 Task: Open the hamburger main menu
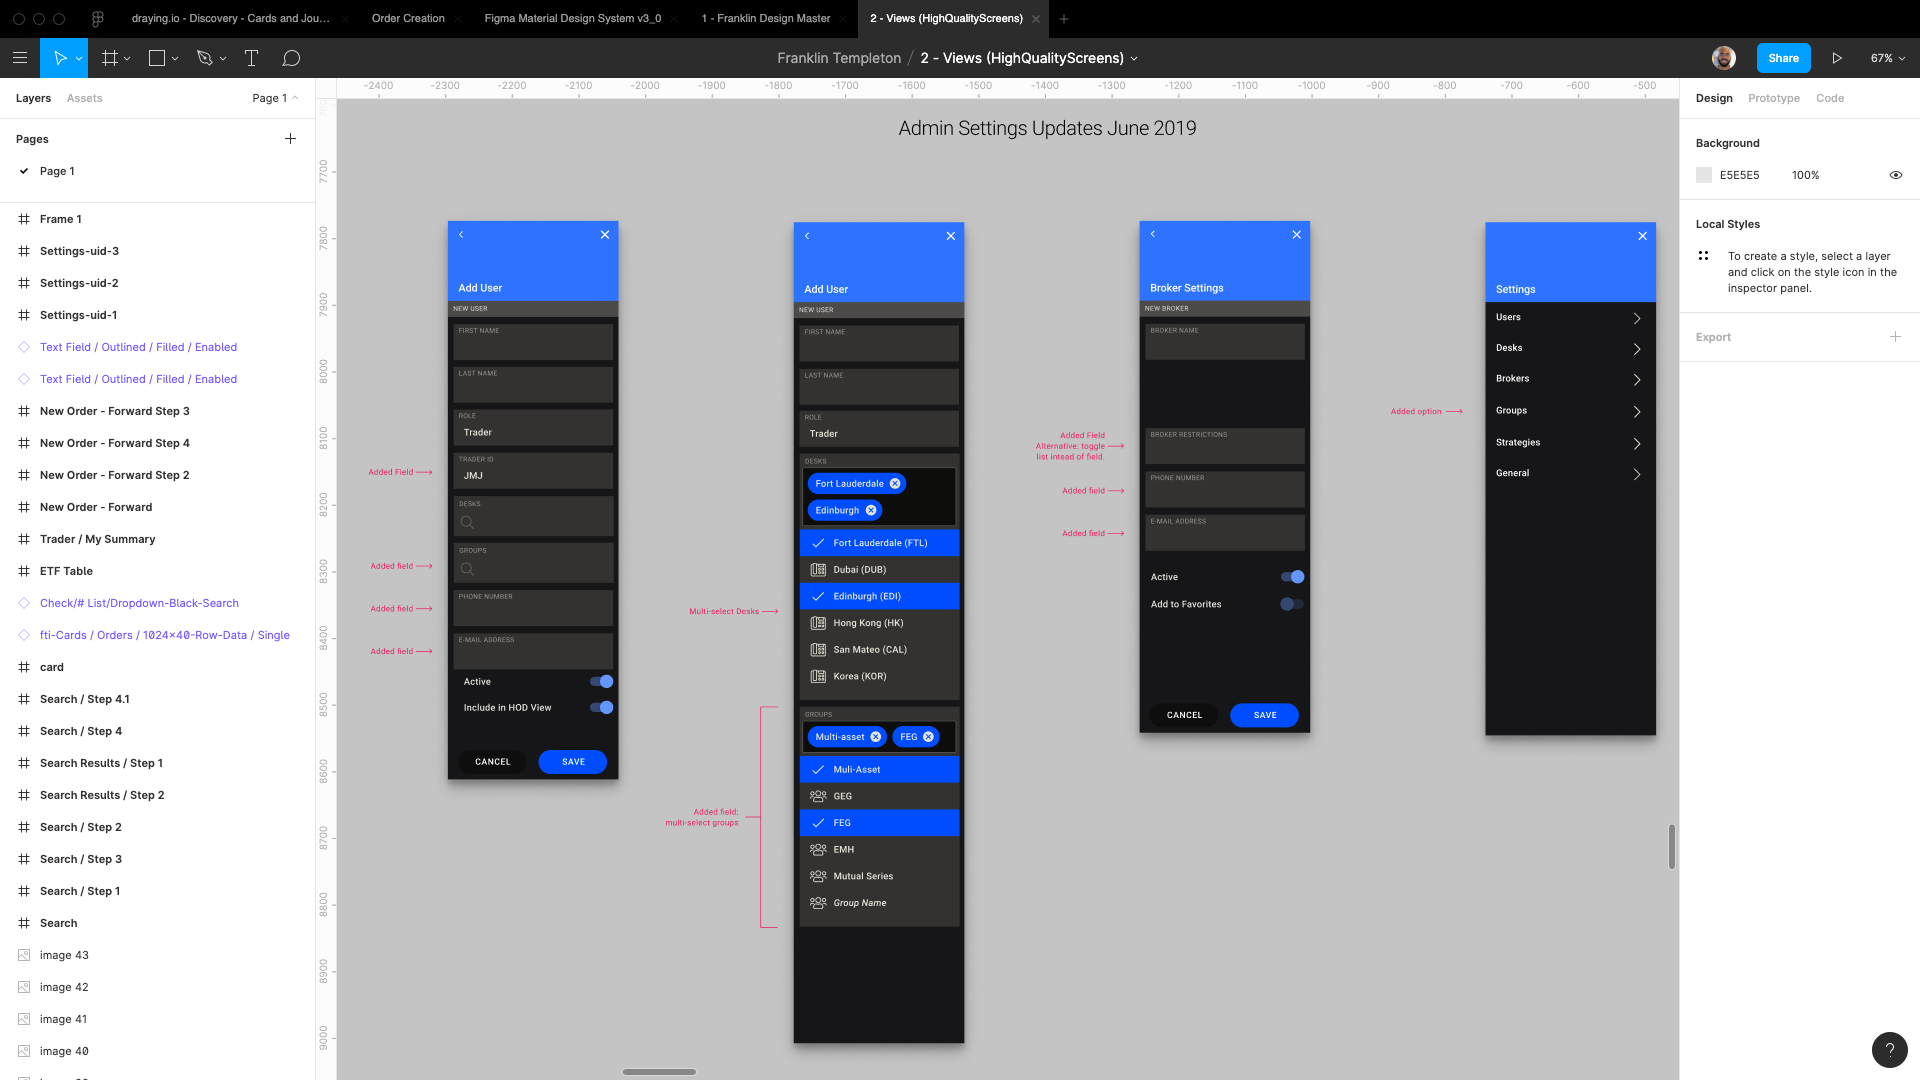coord(20,58)
